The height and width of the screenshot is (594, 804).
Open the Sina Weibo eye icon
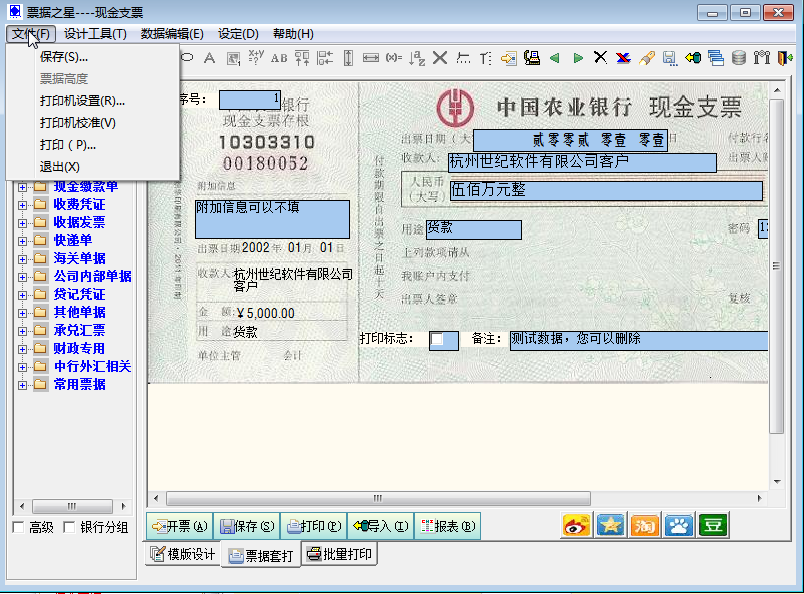click(576, 526)
